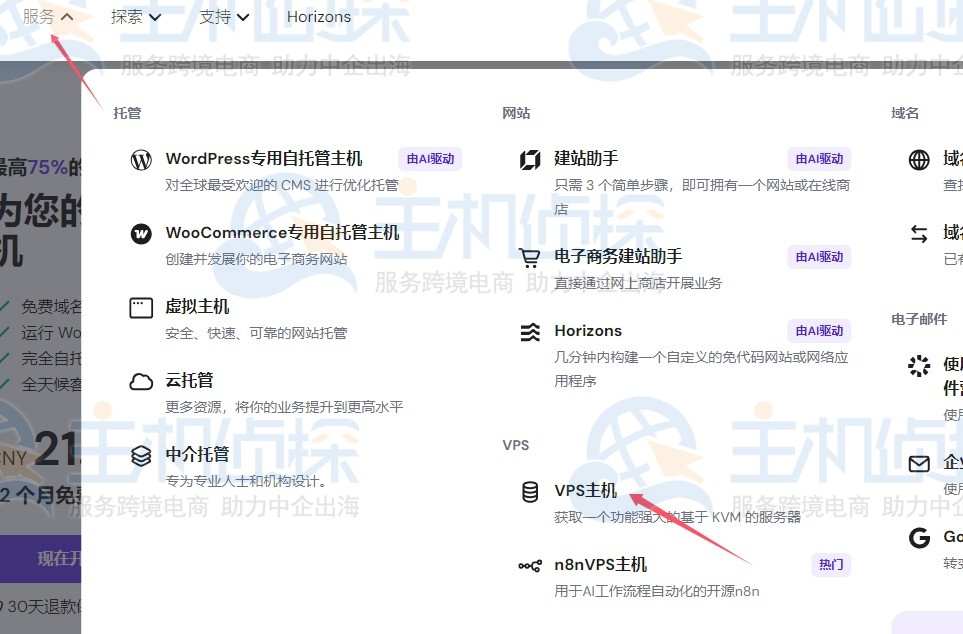Click the domain globe icon
The image size is (963, 634).
click(x=919, y=160)
